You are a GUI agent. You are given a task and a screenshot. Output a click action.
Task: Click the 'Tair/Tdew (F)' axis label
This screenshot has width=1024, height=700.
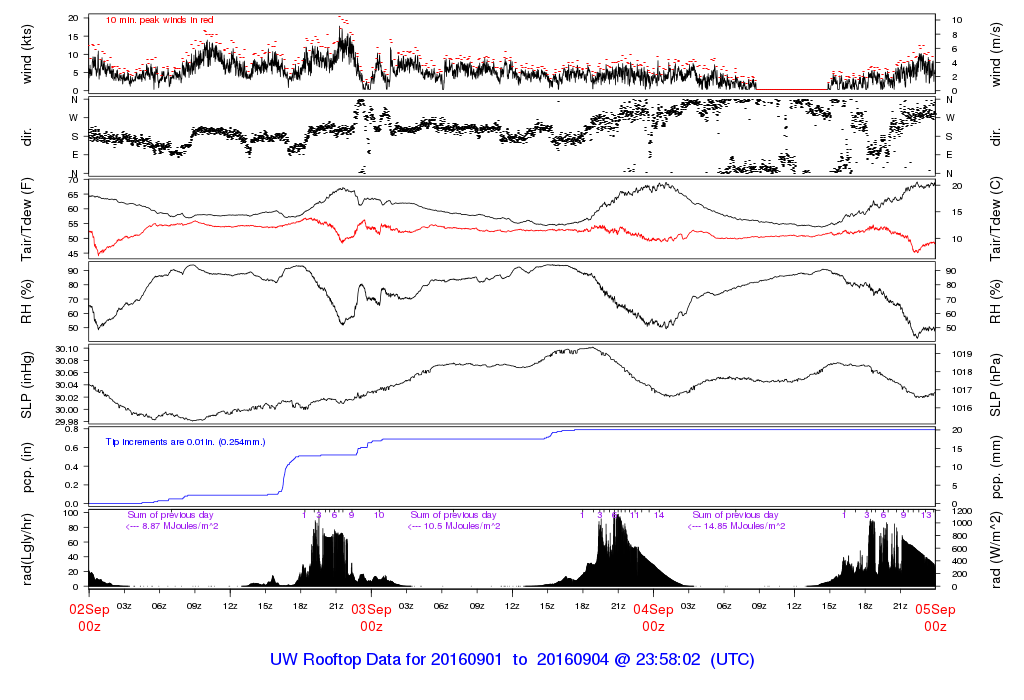point(27,219)
